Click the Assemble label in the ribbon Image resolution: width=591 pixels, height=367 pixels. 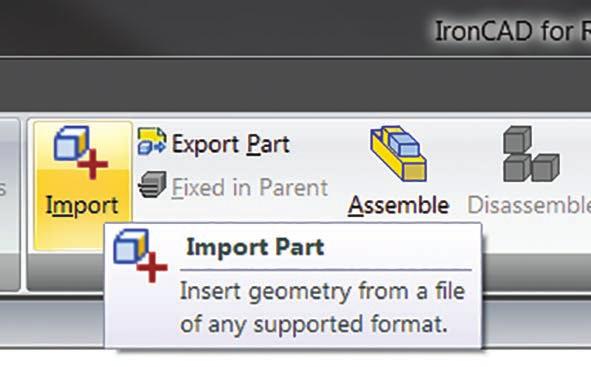point(398,205)
